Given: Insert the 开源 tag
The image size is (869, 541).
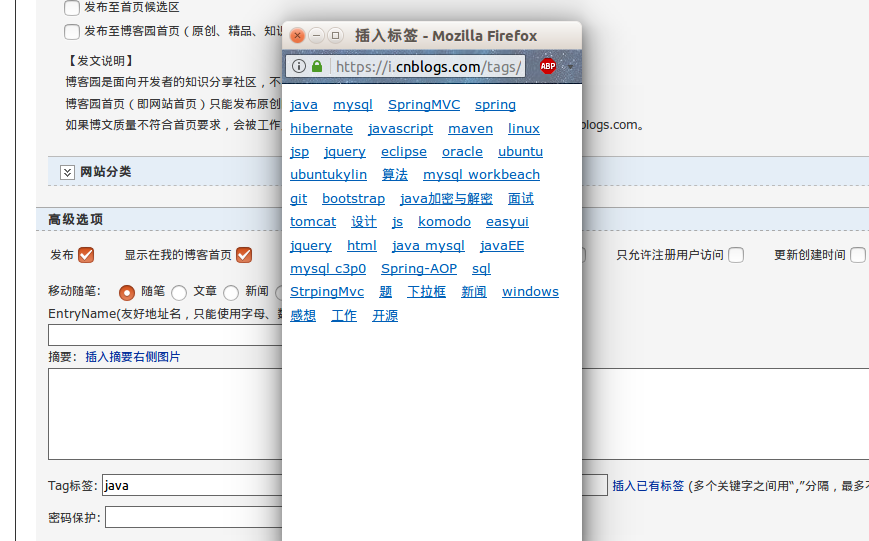Looking at the screenshot, I should pos(385,315).
